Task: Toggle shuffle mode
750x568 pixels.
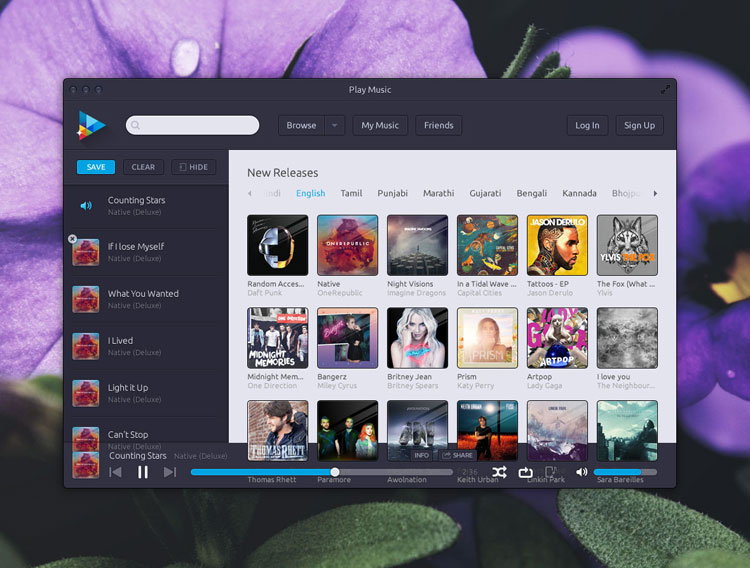Action: [499, 472]
